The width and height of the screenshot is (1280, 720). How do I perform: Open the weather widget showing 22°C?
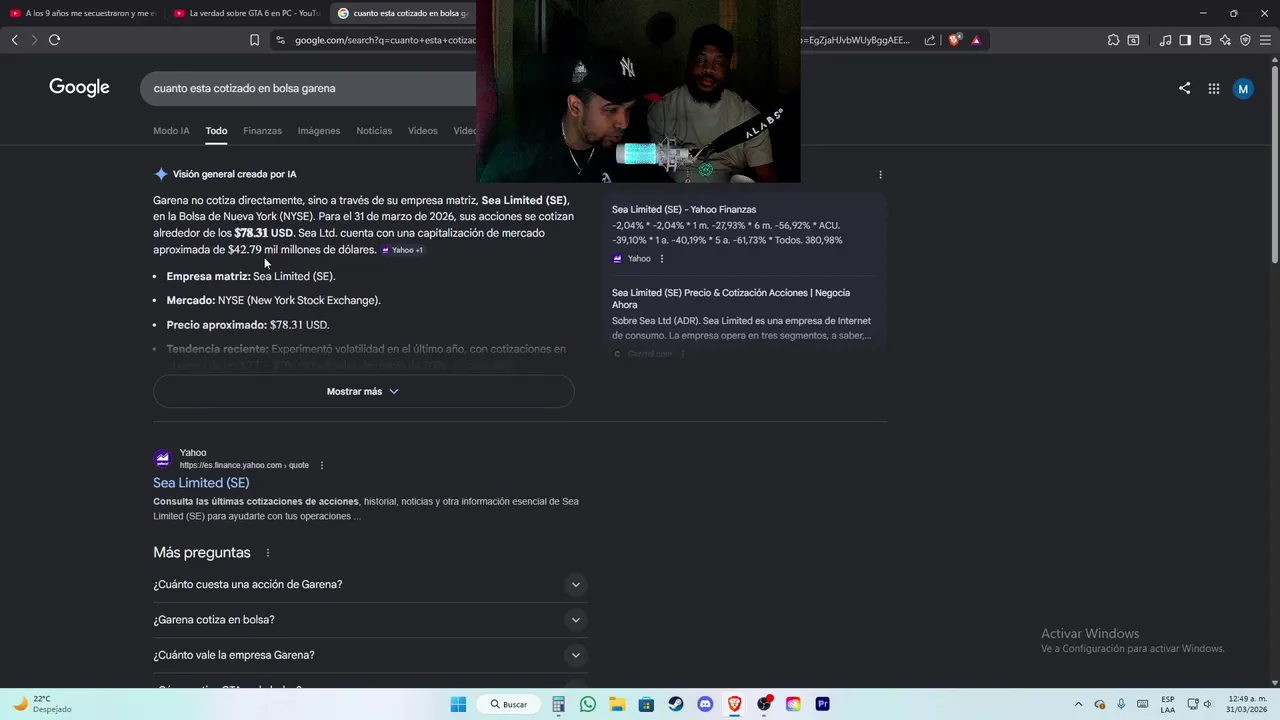coord(42,704)
